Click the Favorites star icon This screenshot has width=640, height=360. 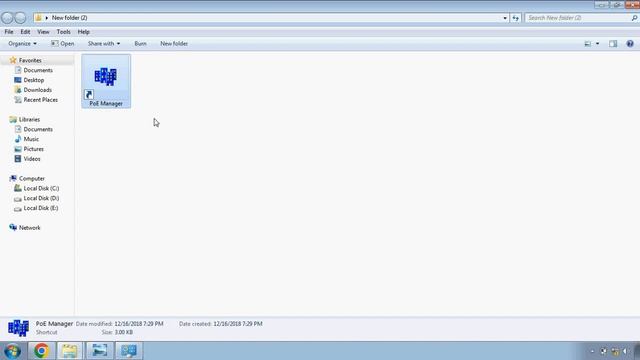click(13, 60)
